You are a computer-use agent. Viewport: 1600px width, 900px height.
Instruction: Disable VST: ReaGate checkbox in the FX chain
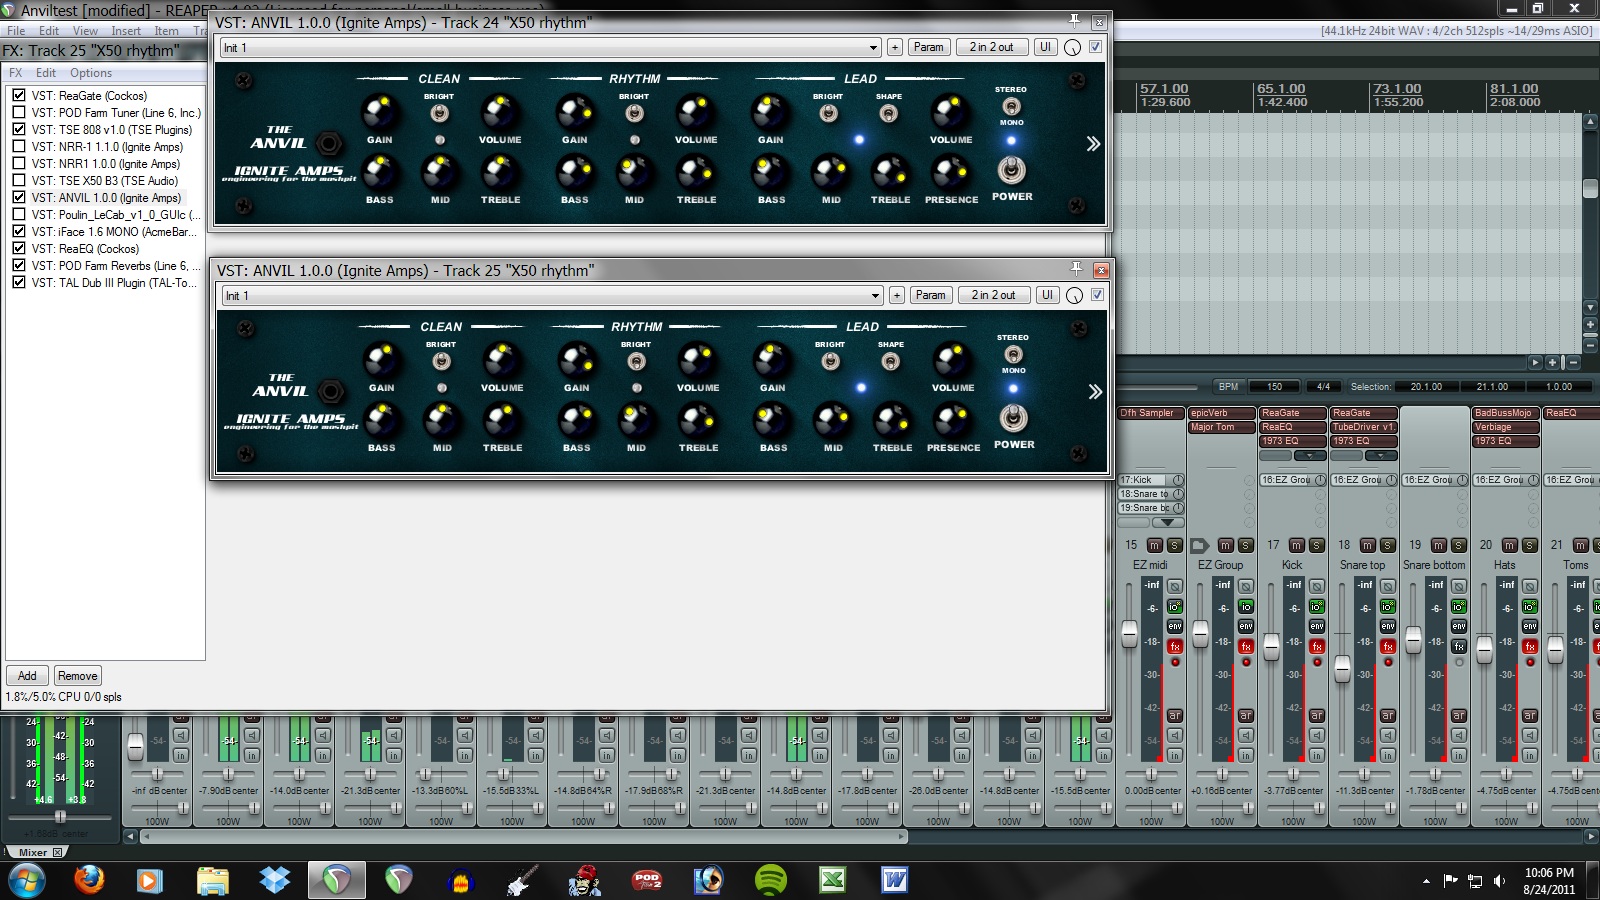pos(18,95)
